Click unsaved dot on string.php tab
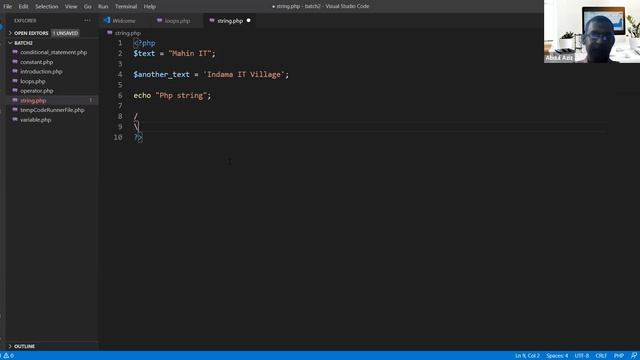This screenshot has height=360, width=640. tap(249, 20)
